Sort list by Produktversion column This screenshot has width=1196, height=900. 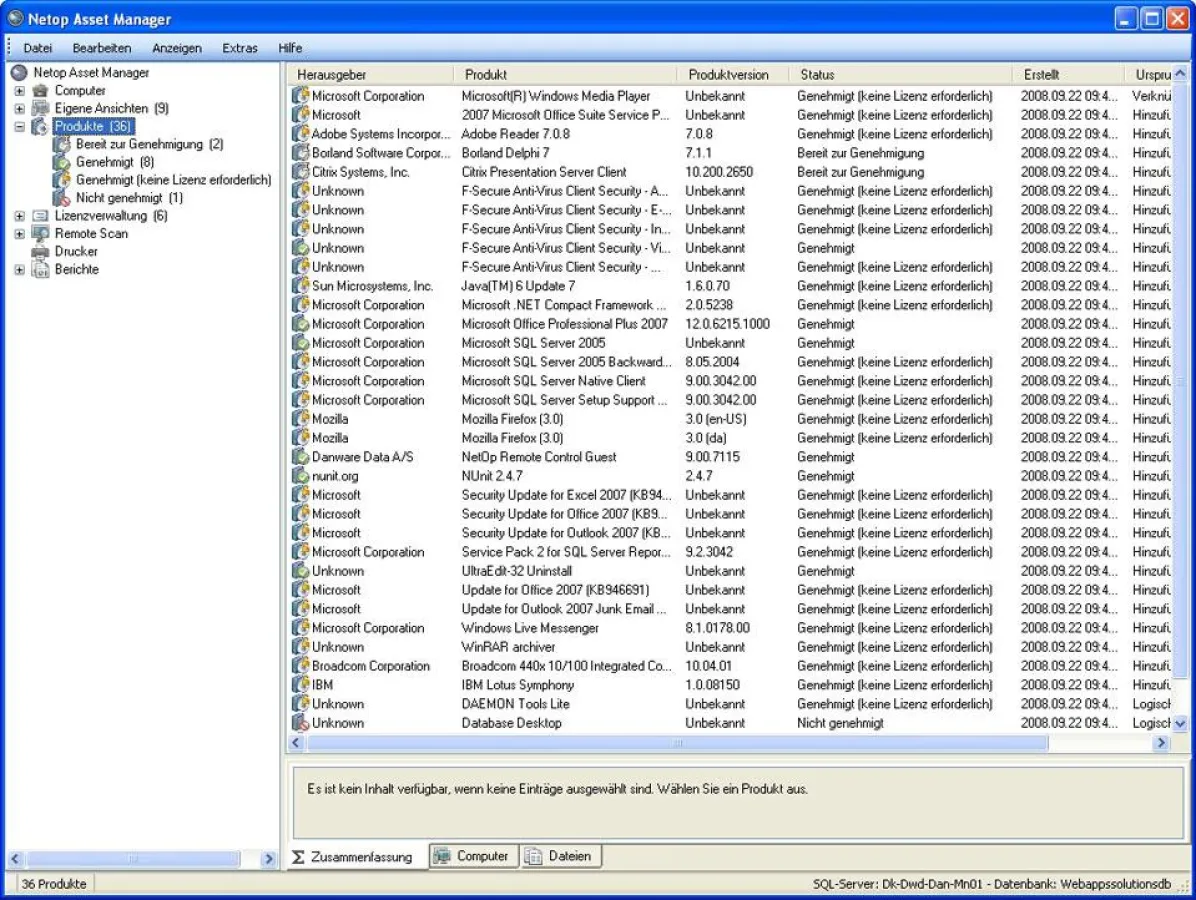point(728,74)
